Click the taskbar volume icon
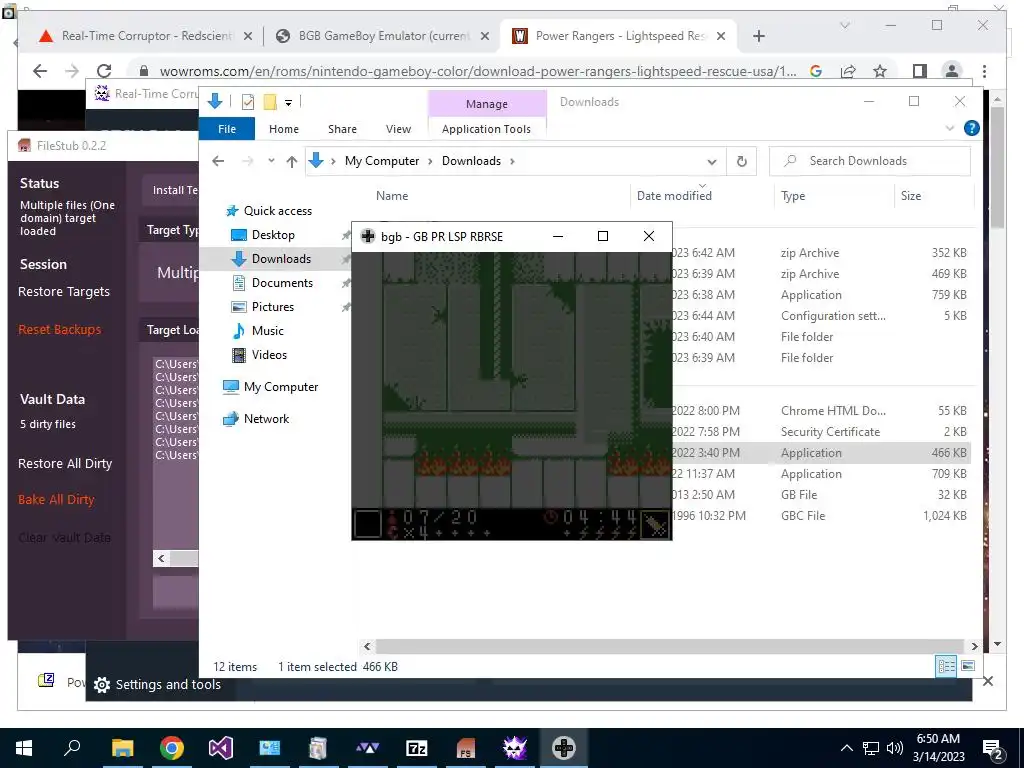 coord(895,748)
